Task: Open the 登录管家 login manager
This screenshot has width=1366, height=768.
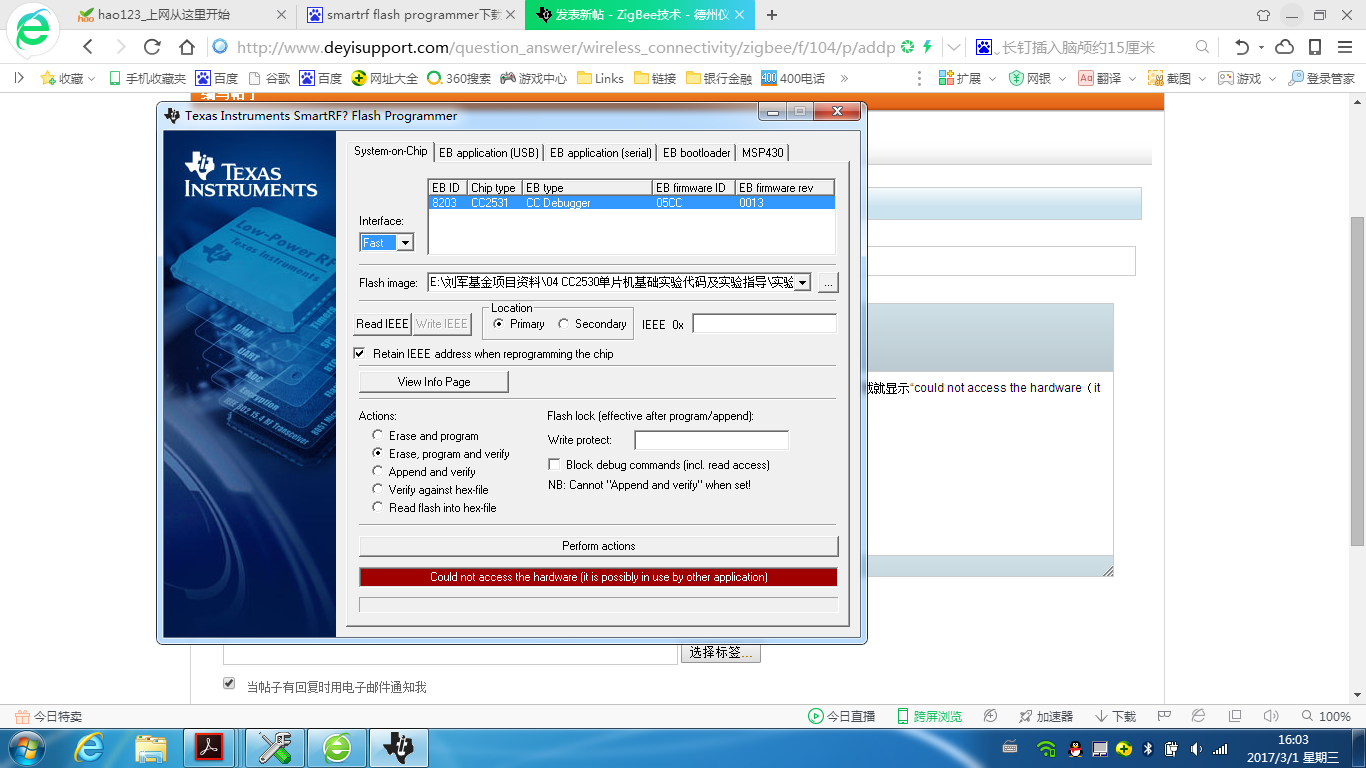Action: click(x=1322, y=78)
